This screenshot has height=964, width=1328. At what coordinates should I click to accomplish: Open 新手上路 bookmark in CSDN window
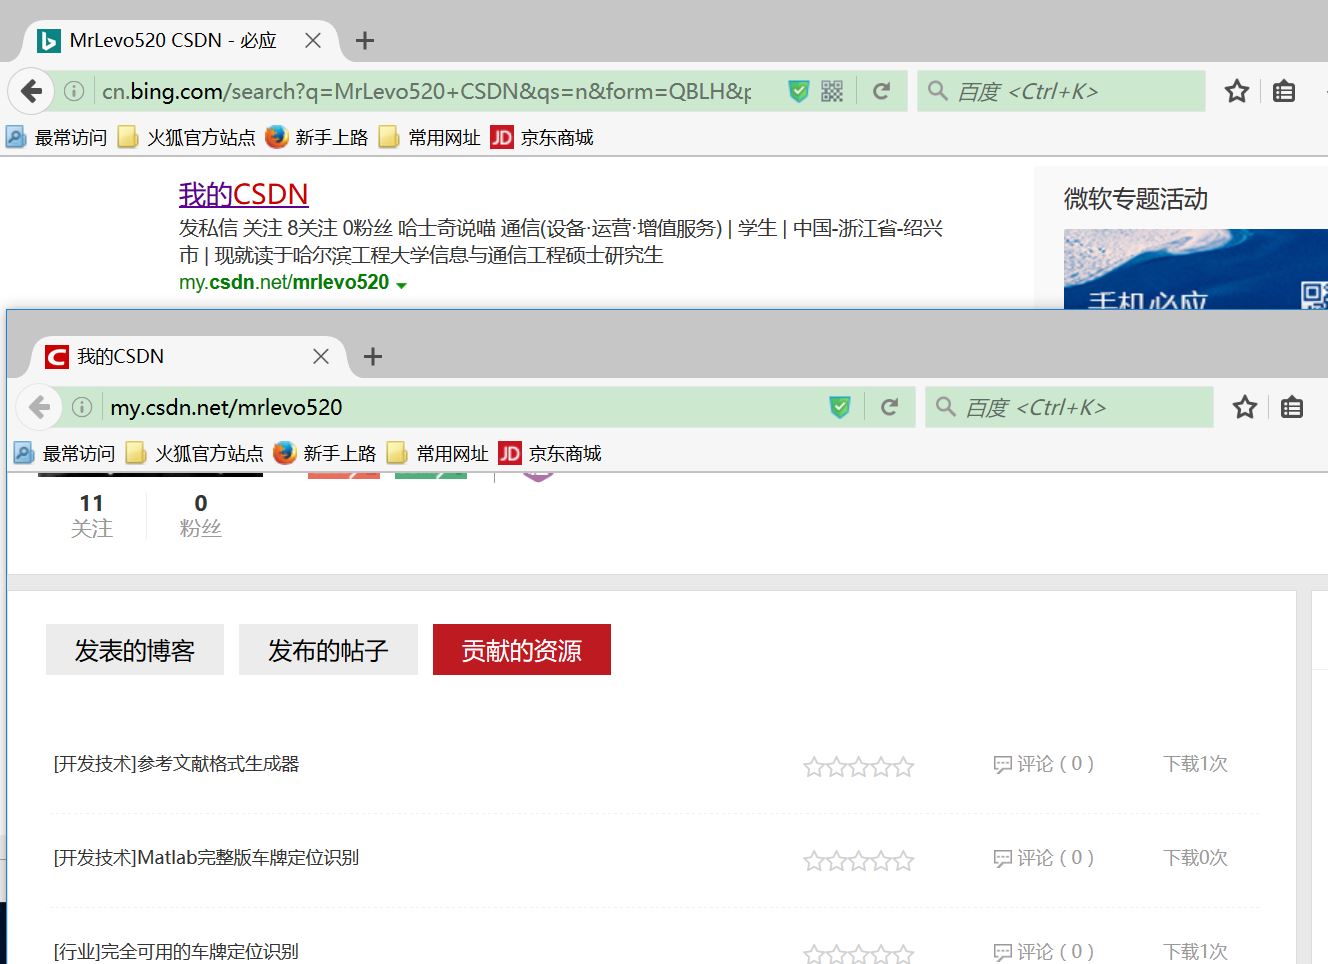(325, 453)
